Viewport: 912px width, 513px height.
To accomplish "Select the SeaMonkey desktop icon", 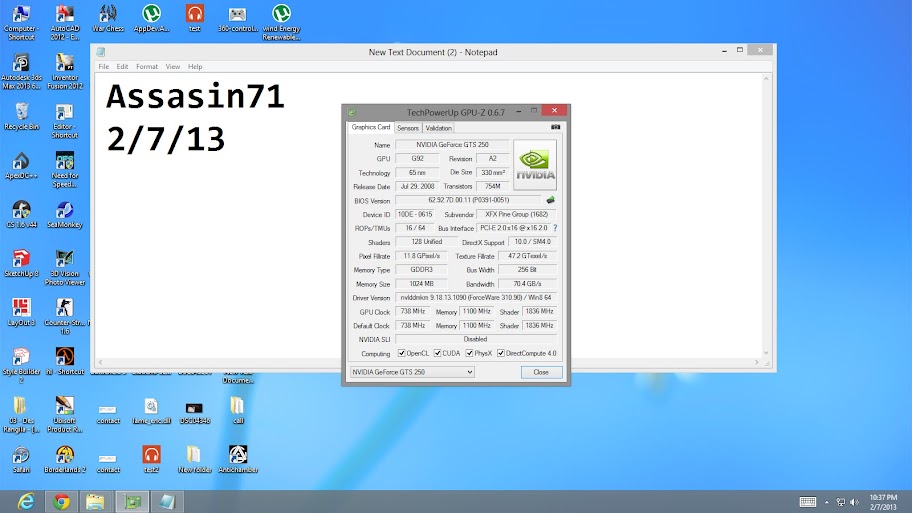I will click(65, 215).
